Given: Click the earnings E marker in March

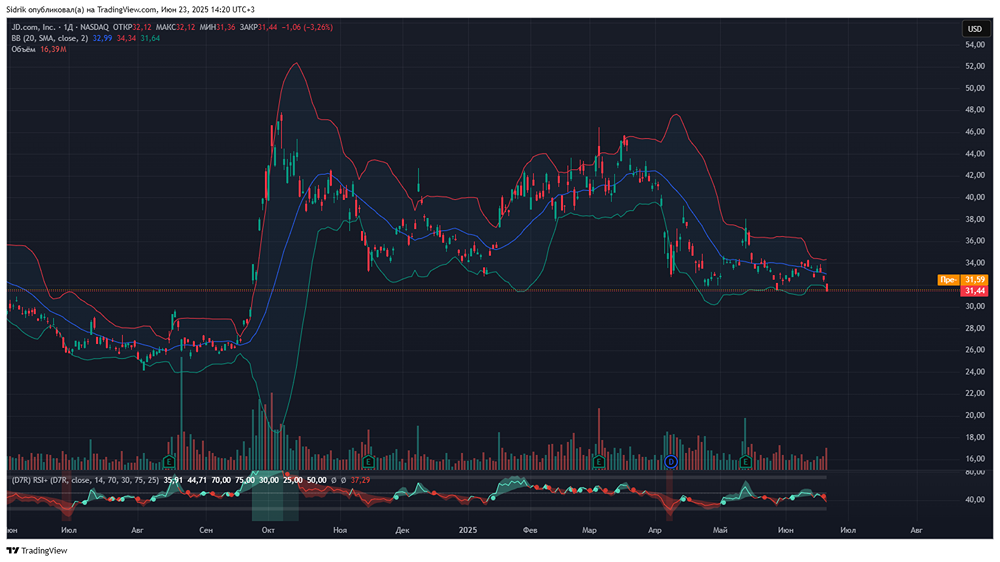Looking at the screenshot, I should (x=598, y=461).
